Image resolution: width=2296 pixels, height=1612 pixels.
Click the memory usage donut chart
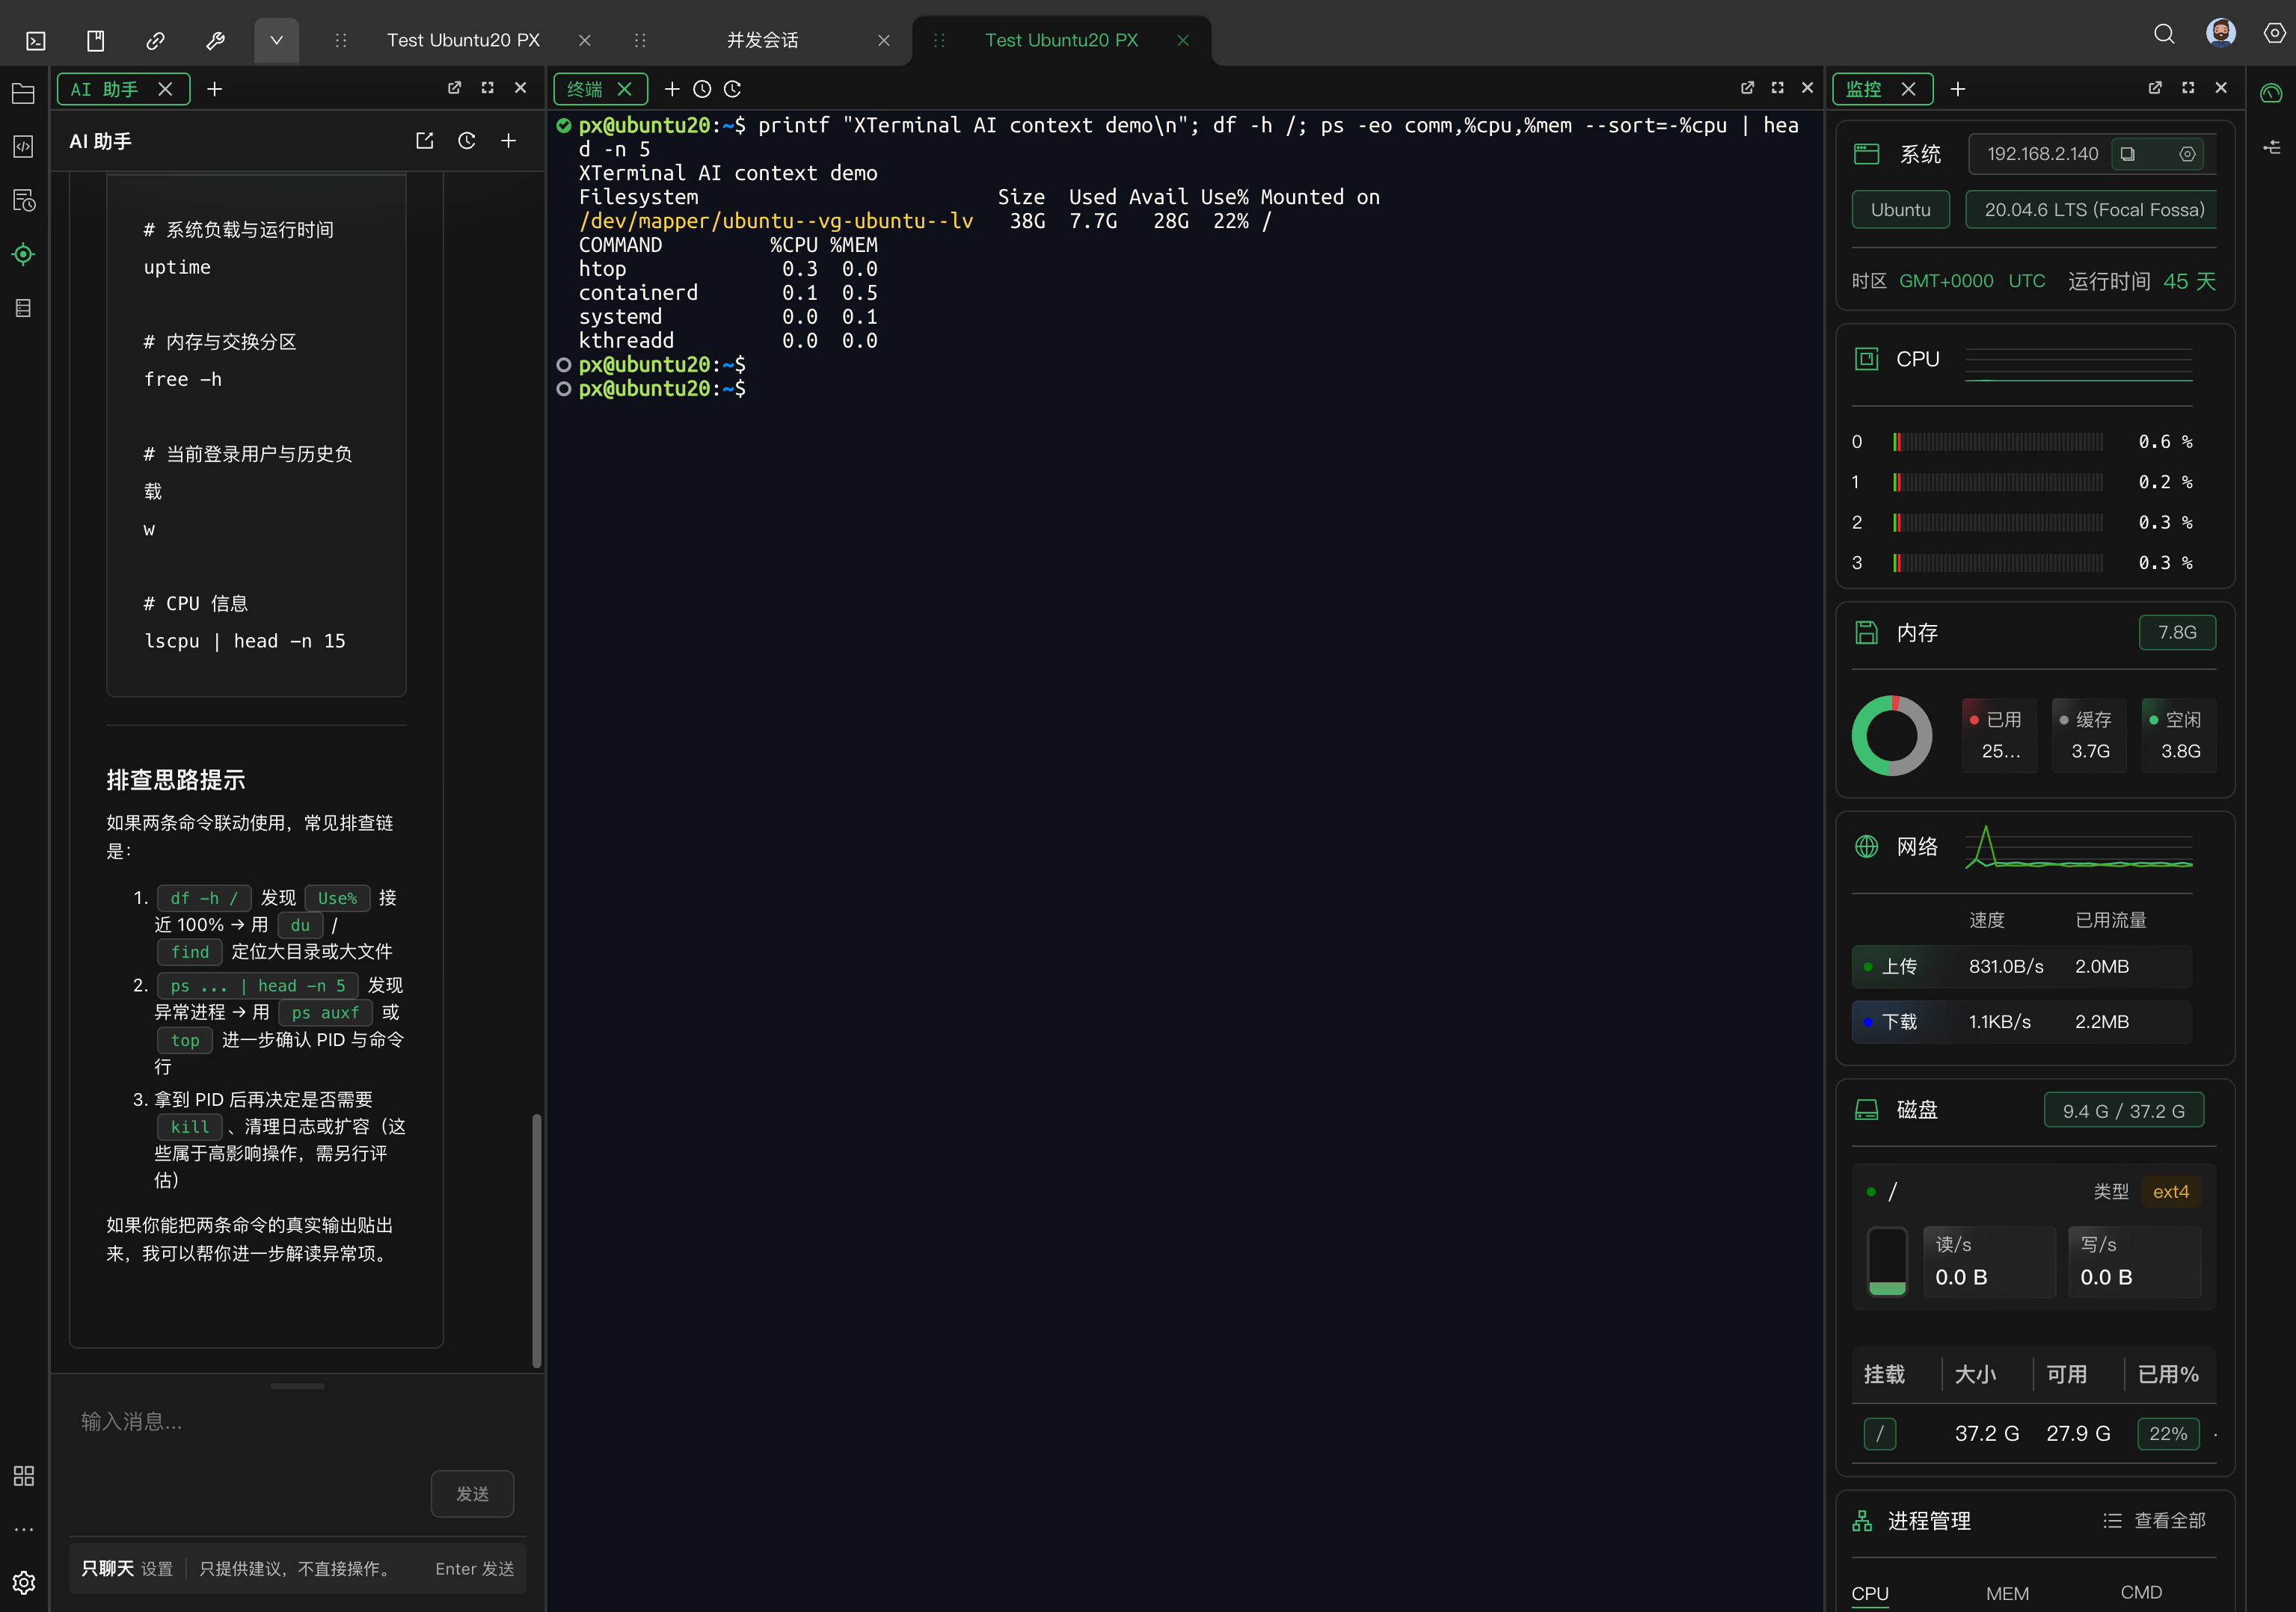pyautogui.click(x=1892, y=735)
